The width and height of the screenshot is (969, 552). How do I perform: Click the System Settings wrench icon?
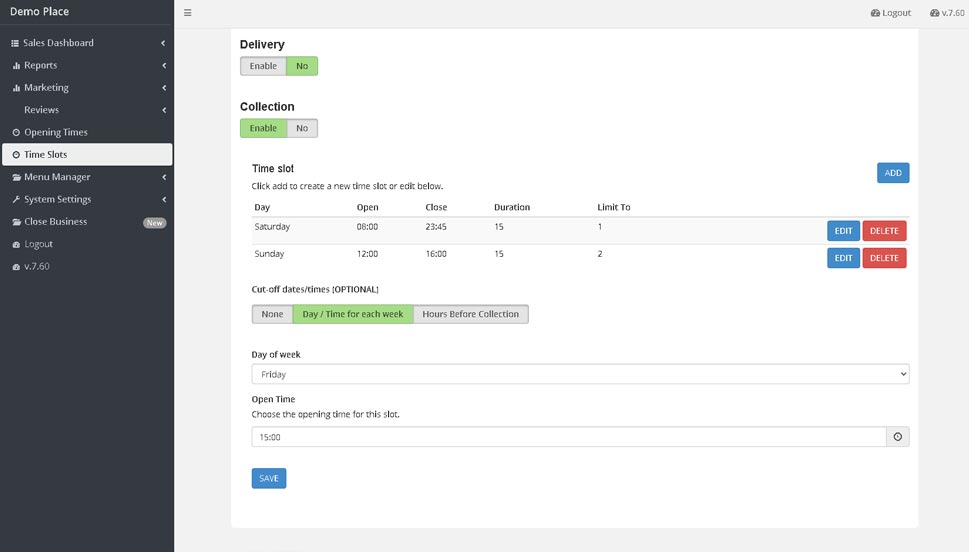pyautogui.click(x=16, y=200)
